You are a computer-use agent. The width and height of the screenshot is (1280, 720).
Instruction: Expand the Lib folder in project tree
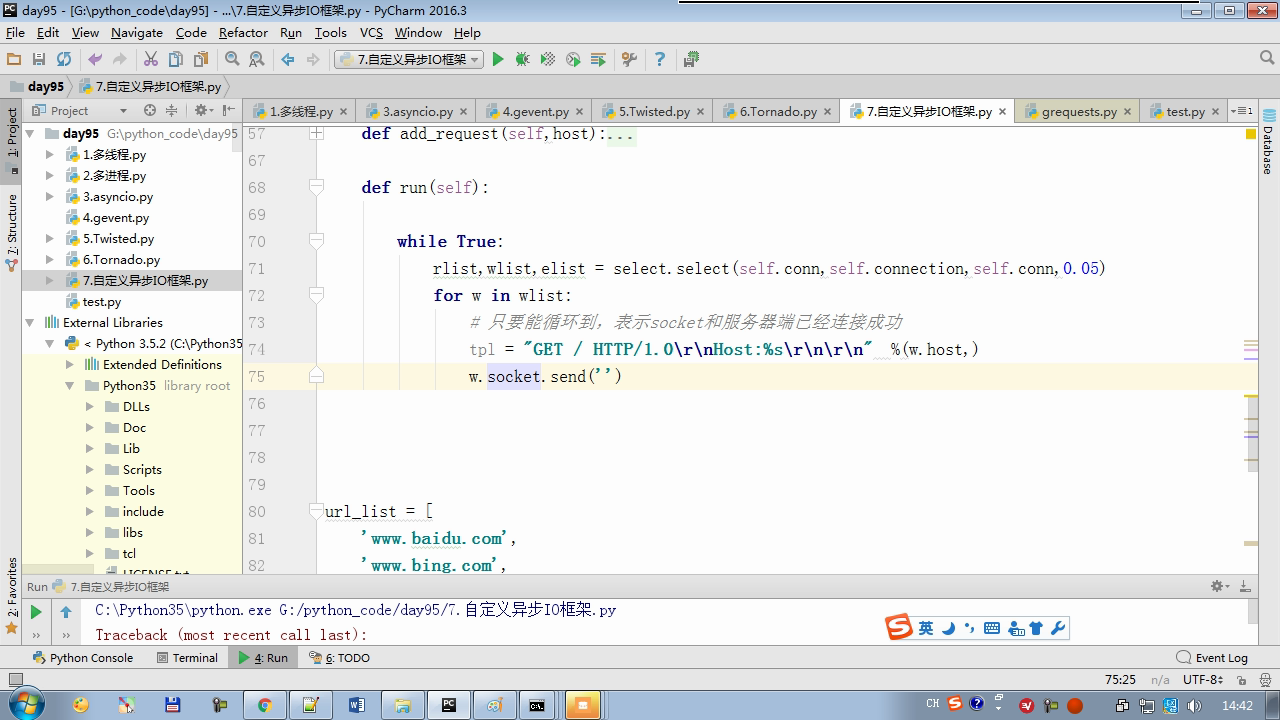click(90, 449)
